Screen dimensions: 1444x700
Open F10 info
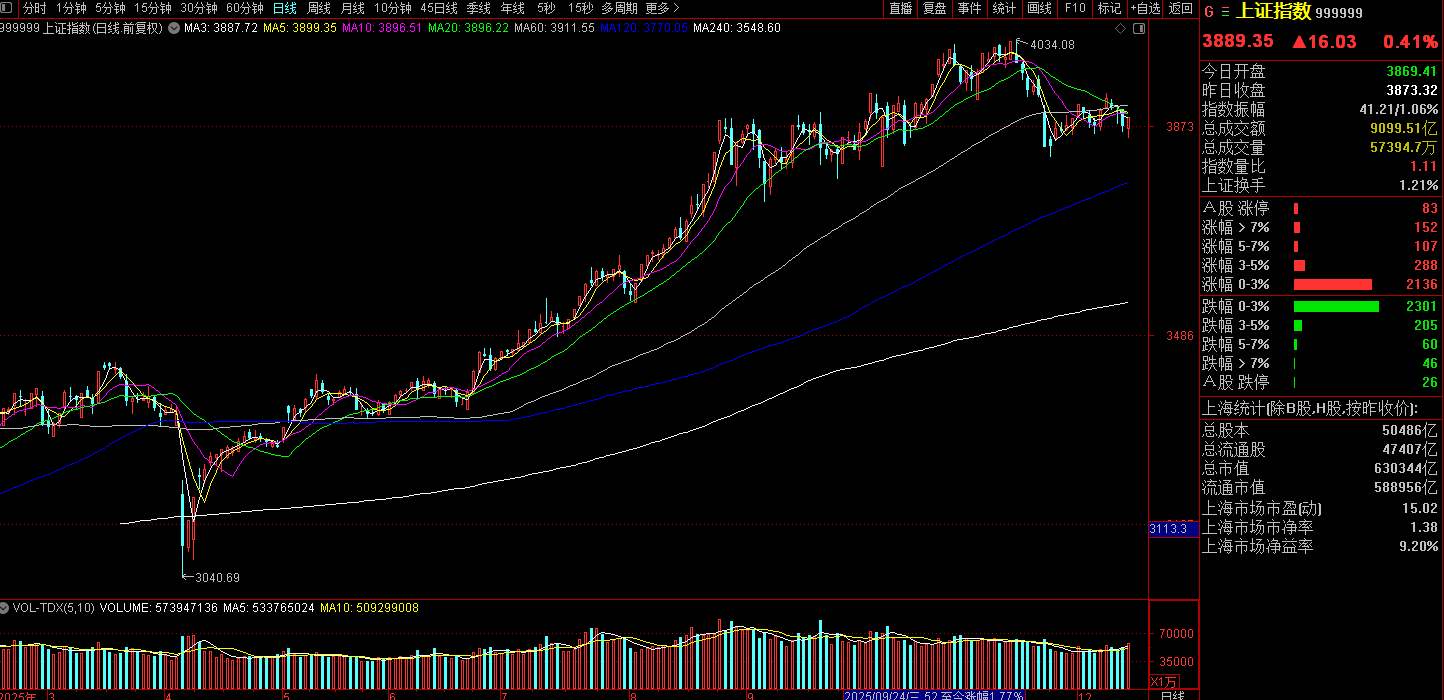click(x=1075, y=8)
